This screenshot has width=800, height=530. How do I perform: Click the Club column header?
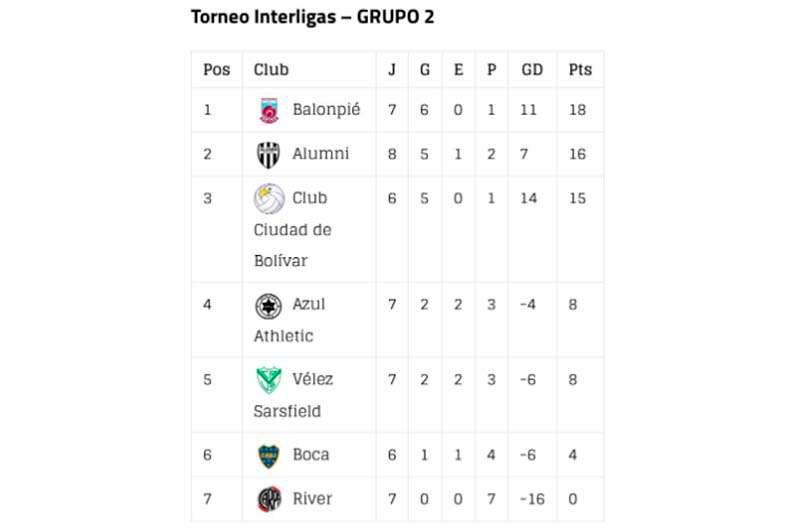click(x=271, y=69)
